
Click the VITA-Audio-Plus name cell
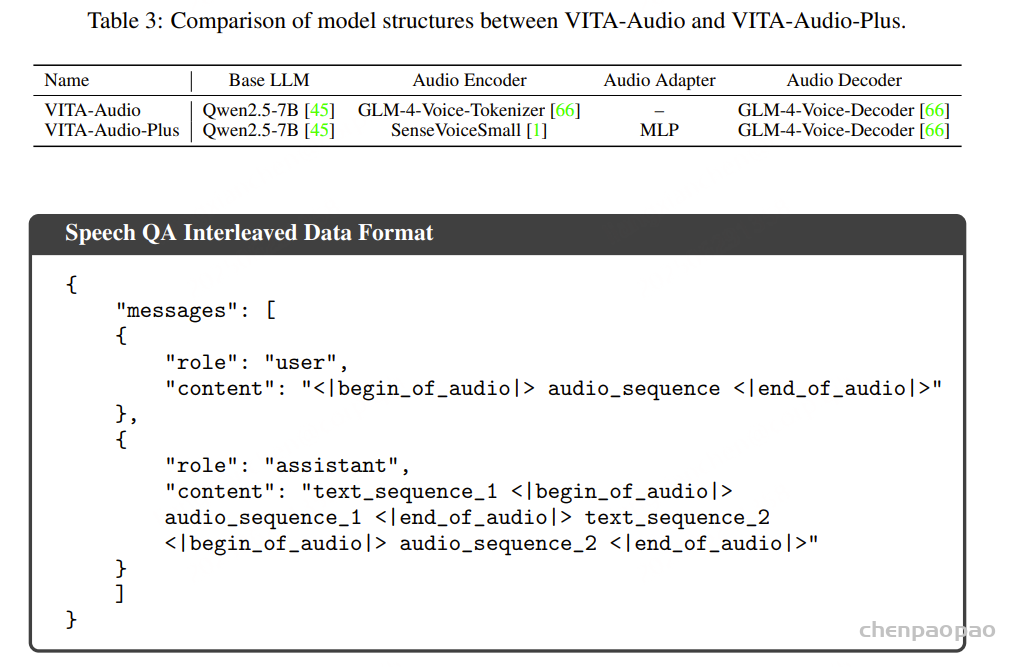[x=112, y=130]
